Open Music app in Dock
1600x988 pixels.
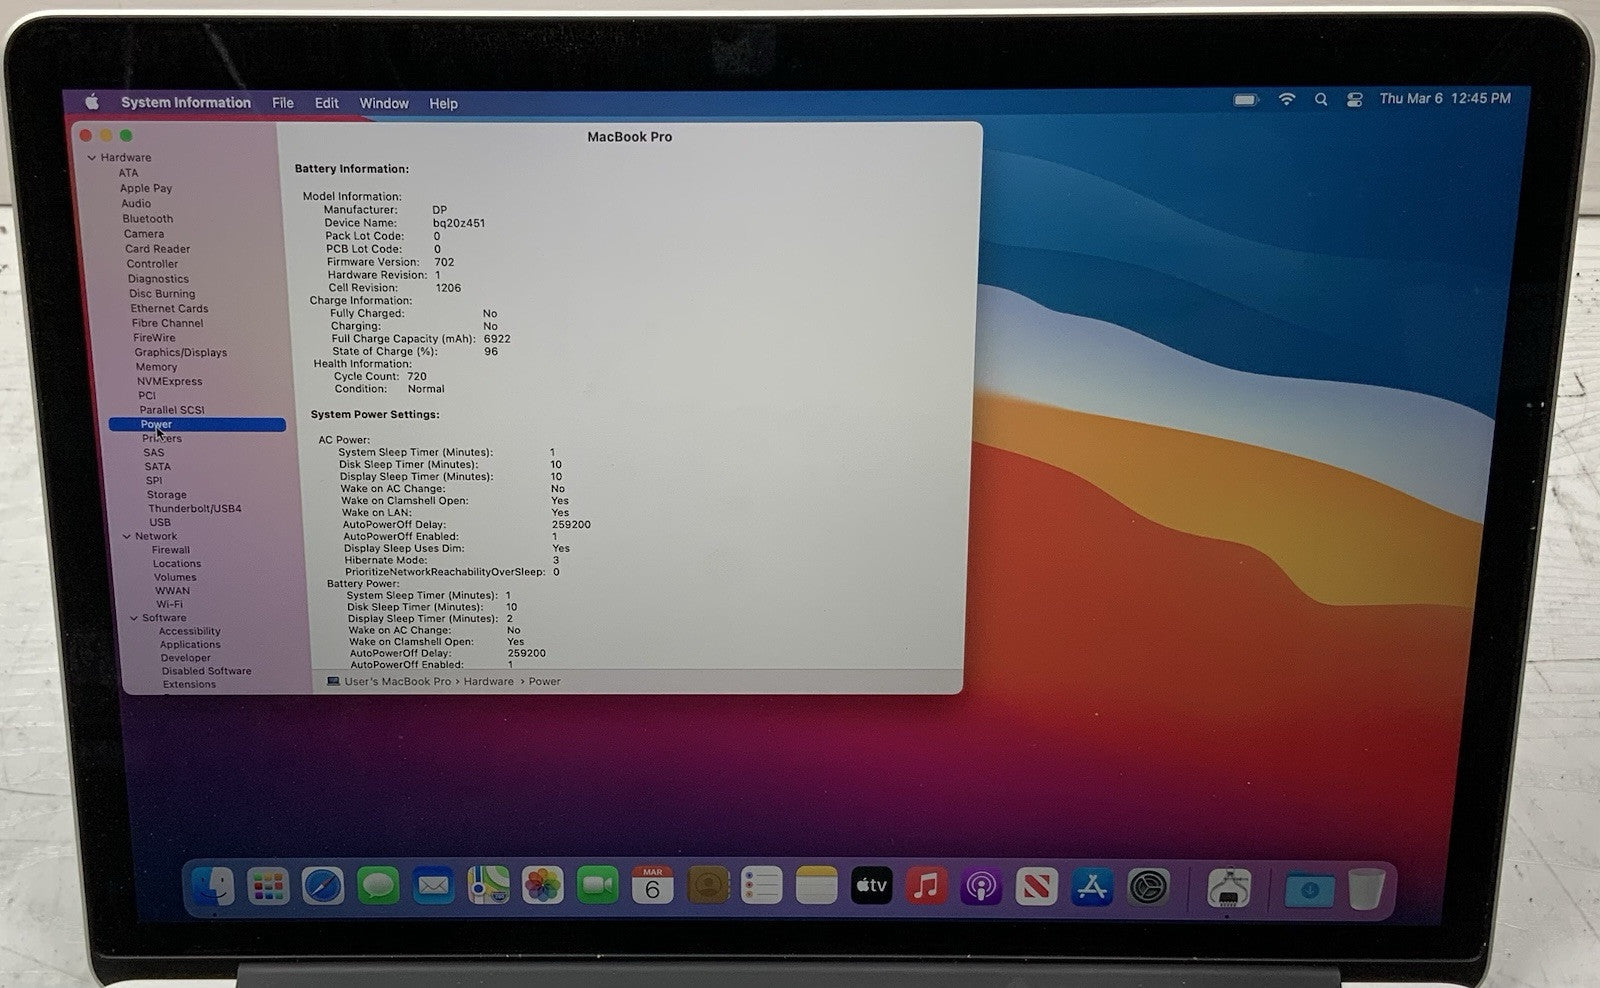pos(926,886)
